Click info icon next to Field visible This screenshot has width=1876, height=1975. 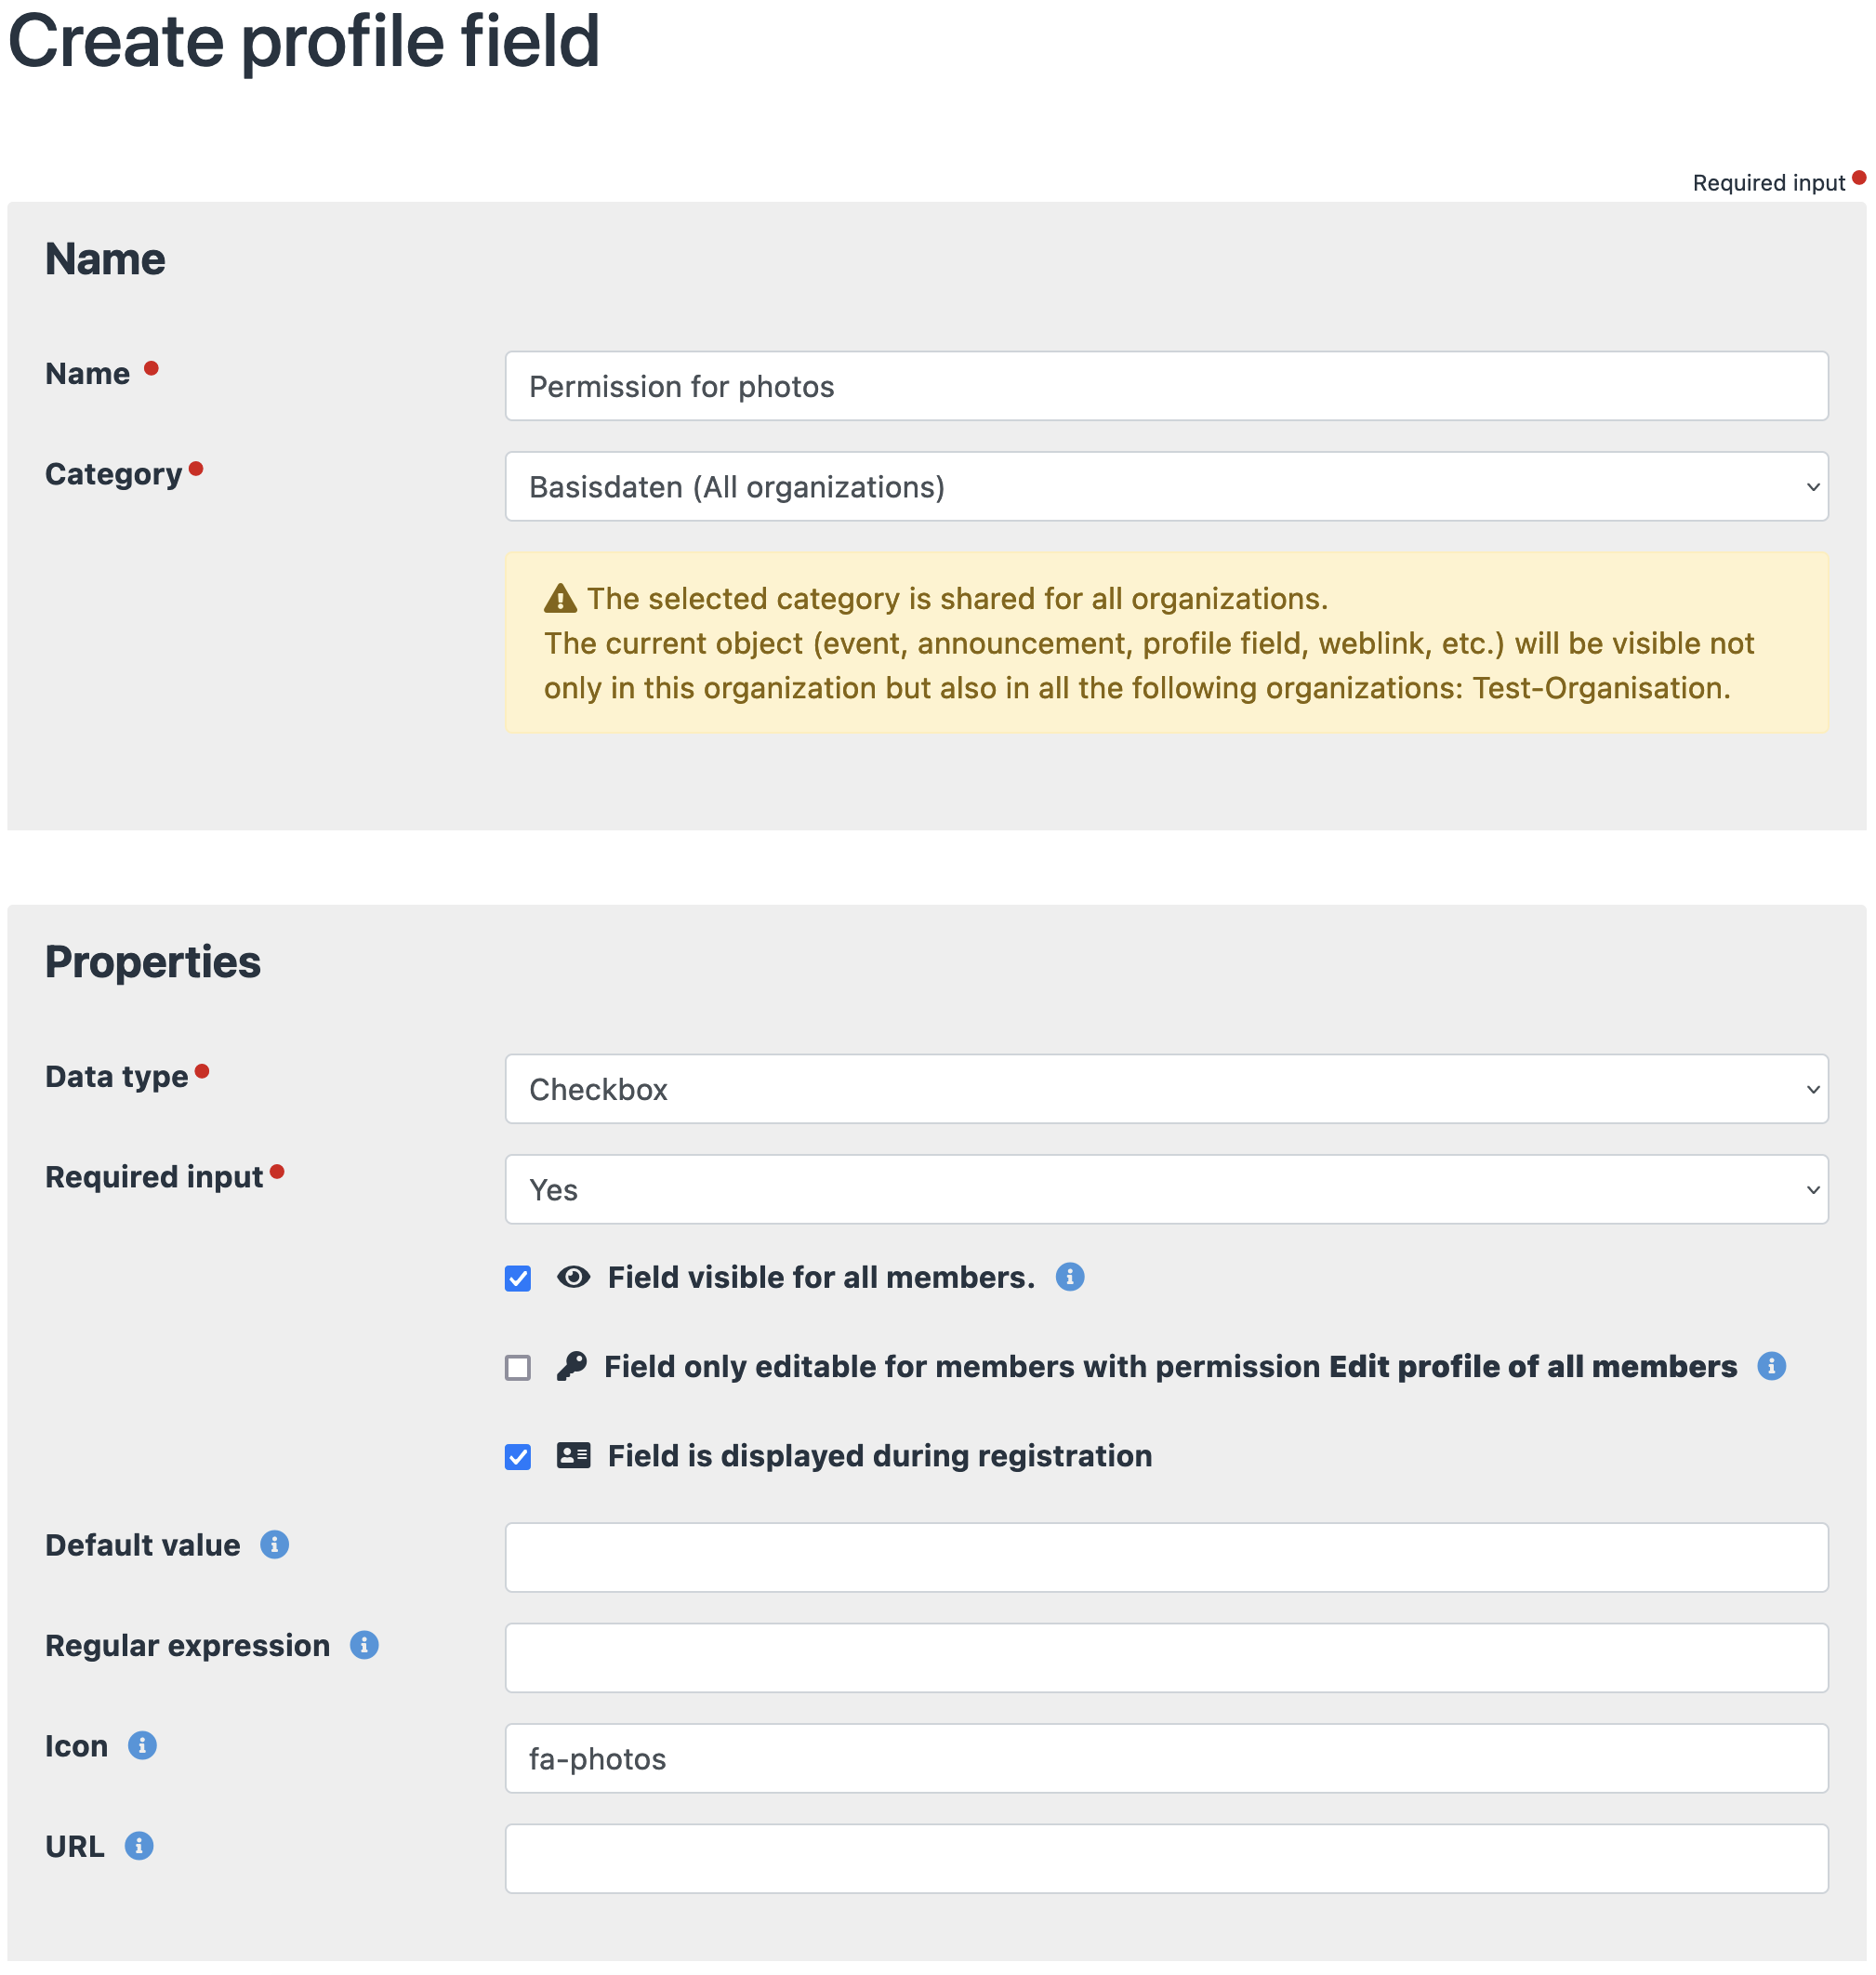[x=1069, y=1277]
